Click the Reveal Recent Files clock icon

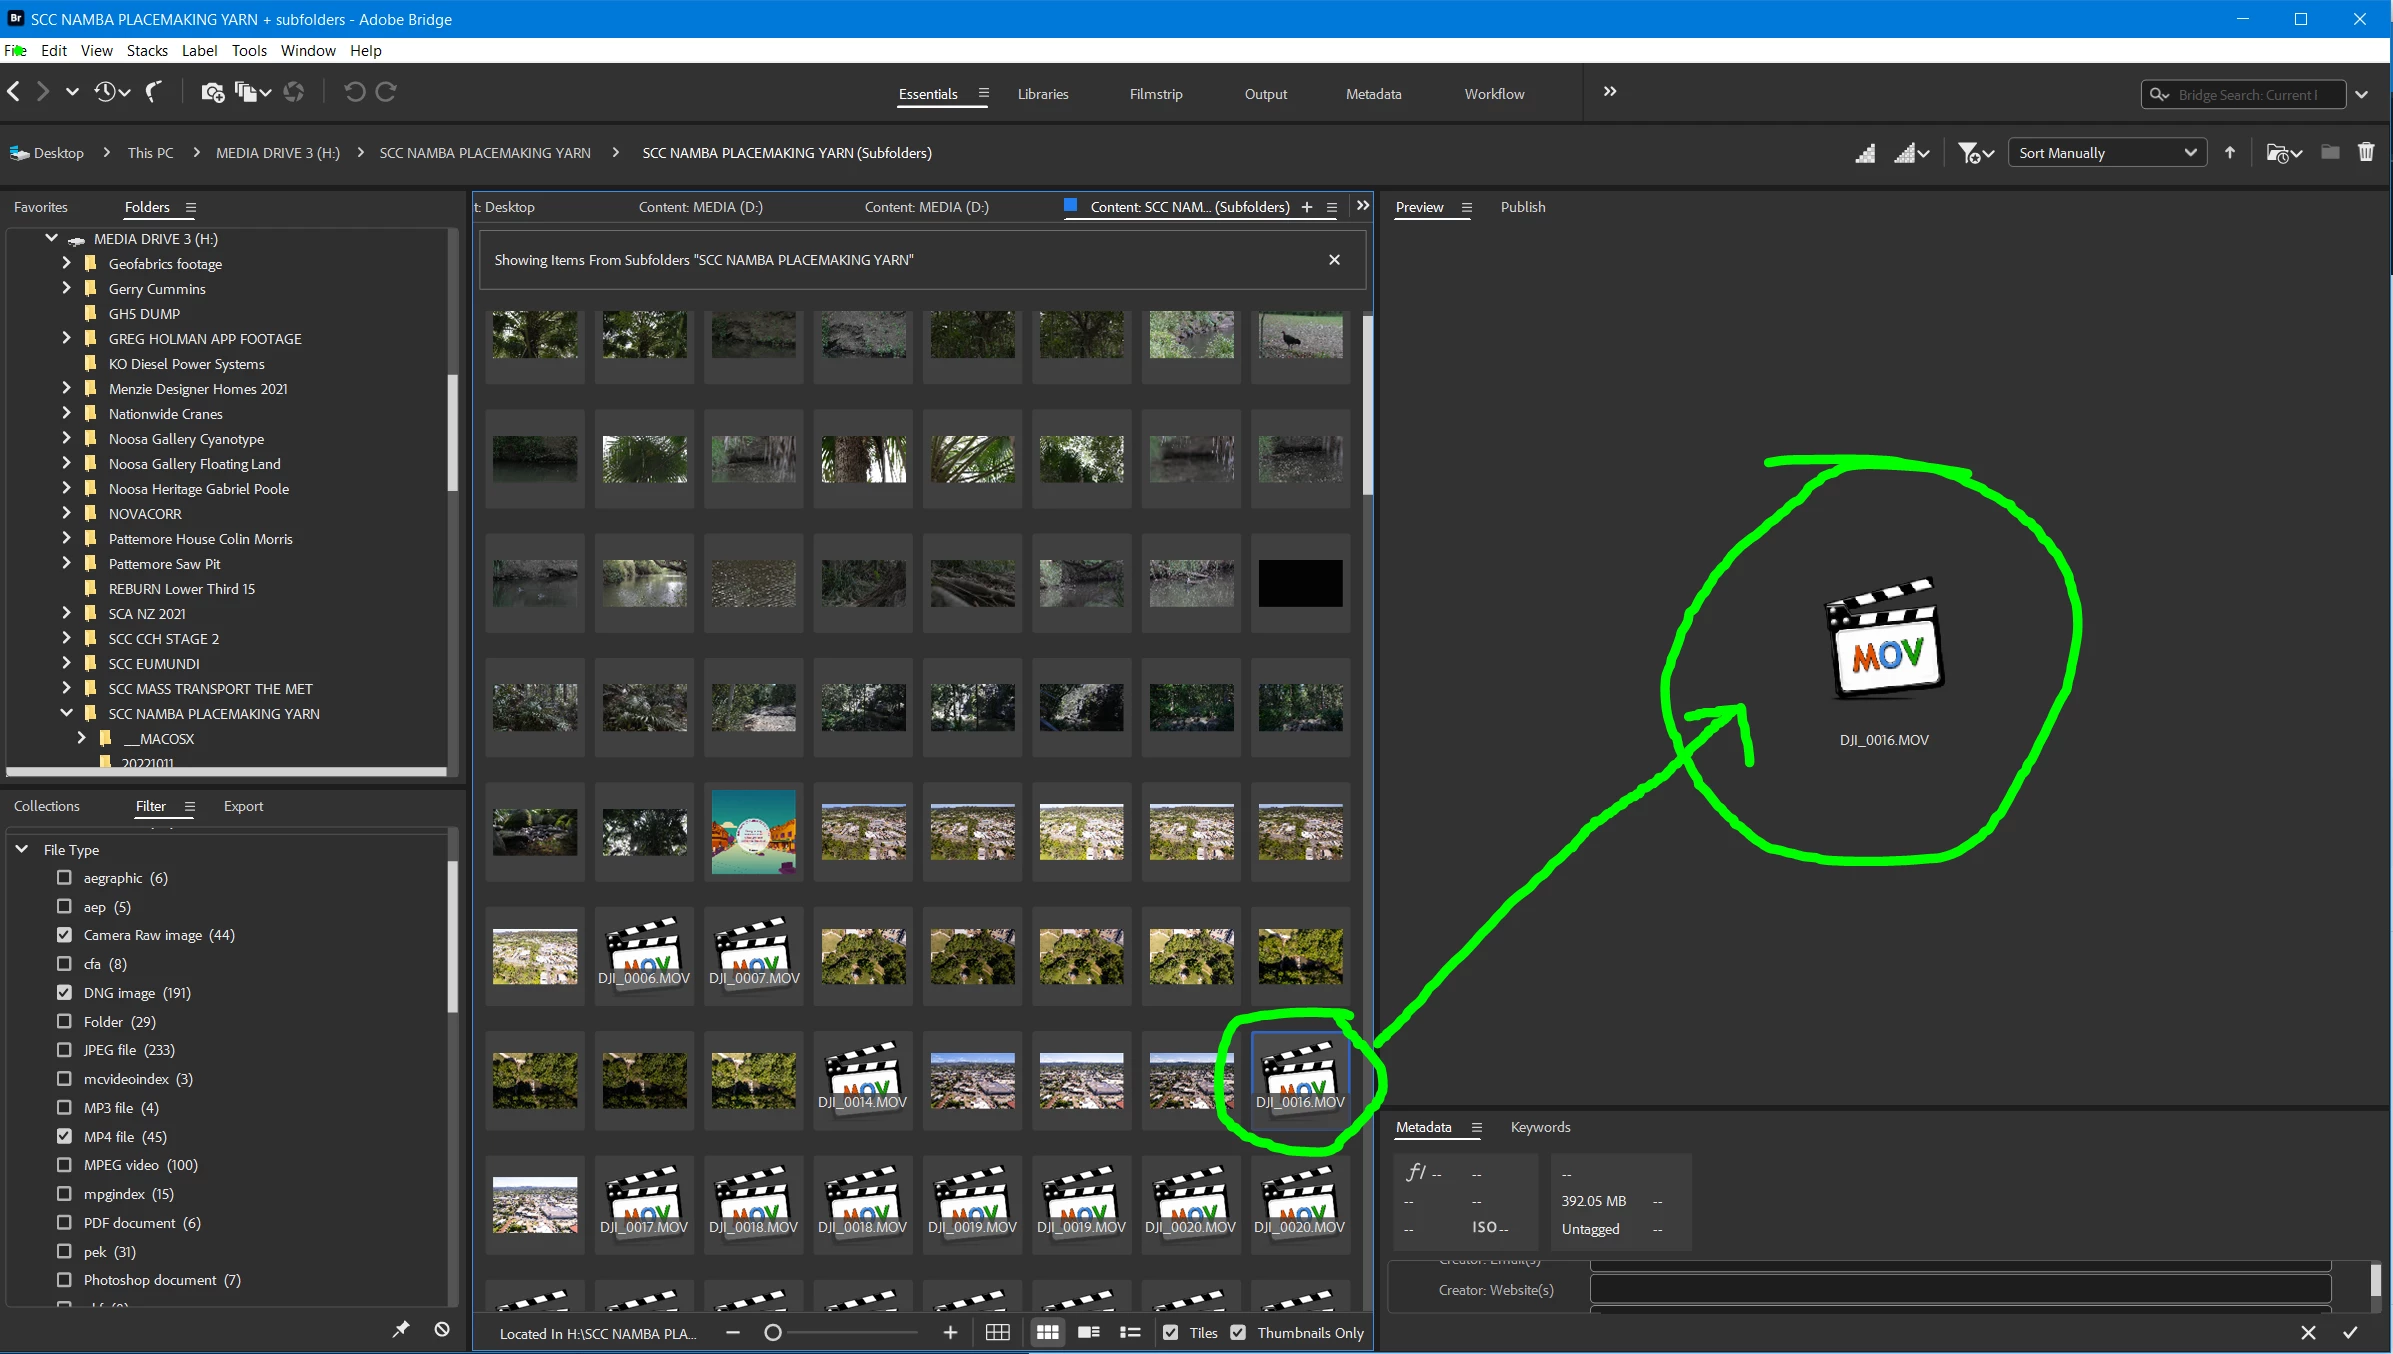coord(106,92)
